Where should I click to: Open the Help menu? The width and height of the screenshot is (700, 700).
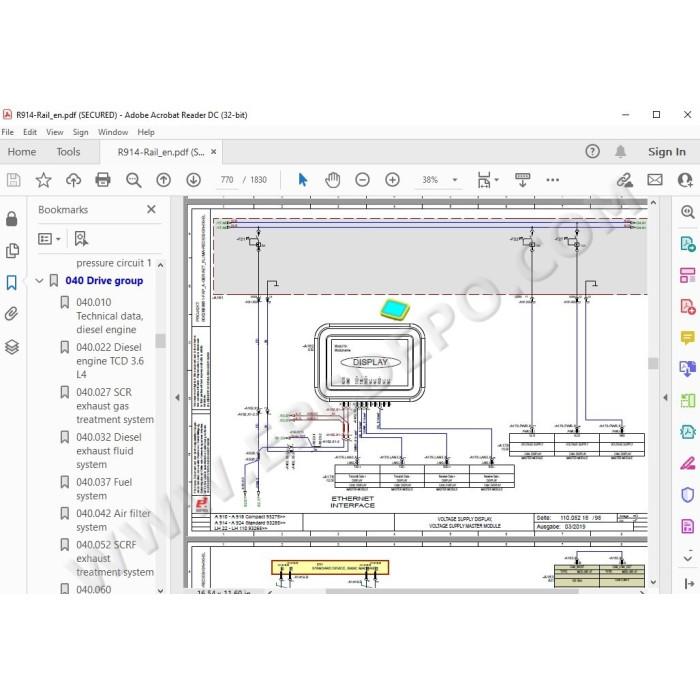tap(146, 132)
